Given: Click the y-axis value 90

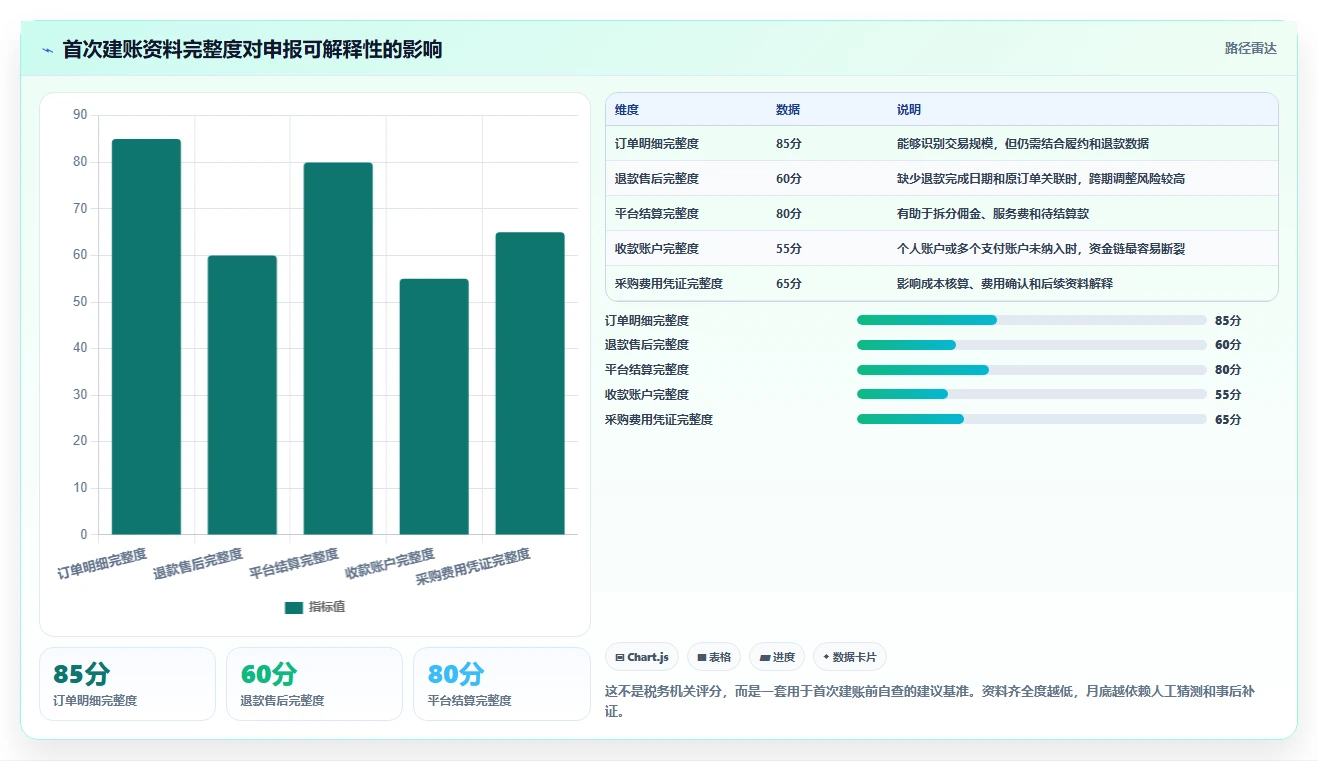Looking at the screenshot, I should [x=80, y=115].
